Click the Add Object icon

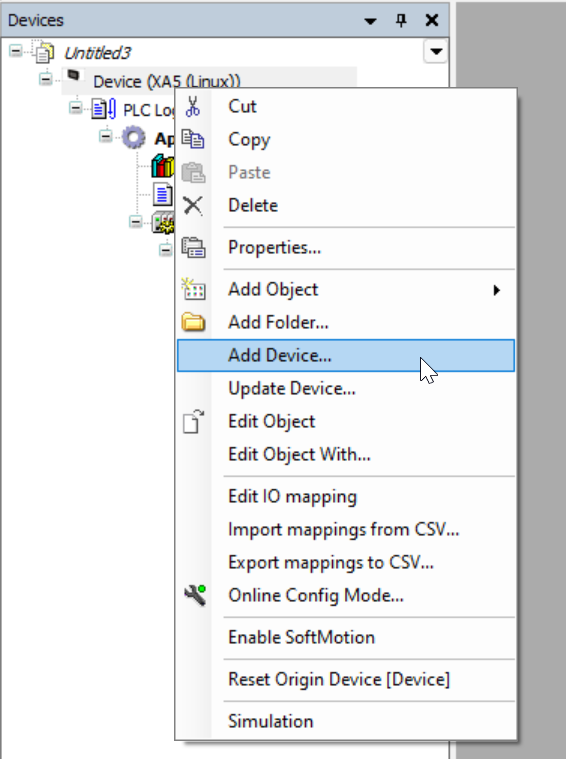click(x=193, y=289)
